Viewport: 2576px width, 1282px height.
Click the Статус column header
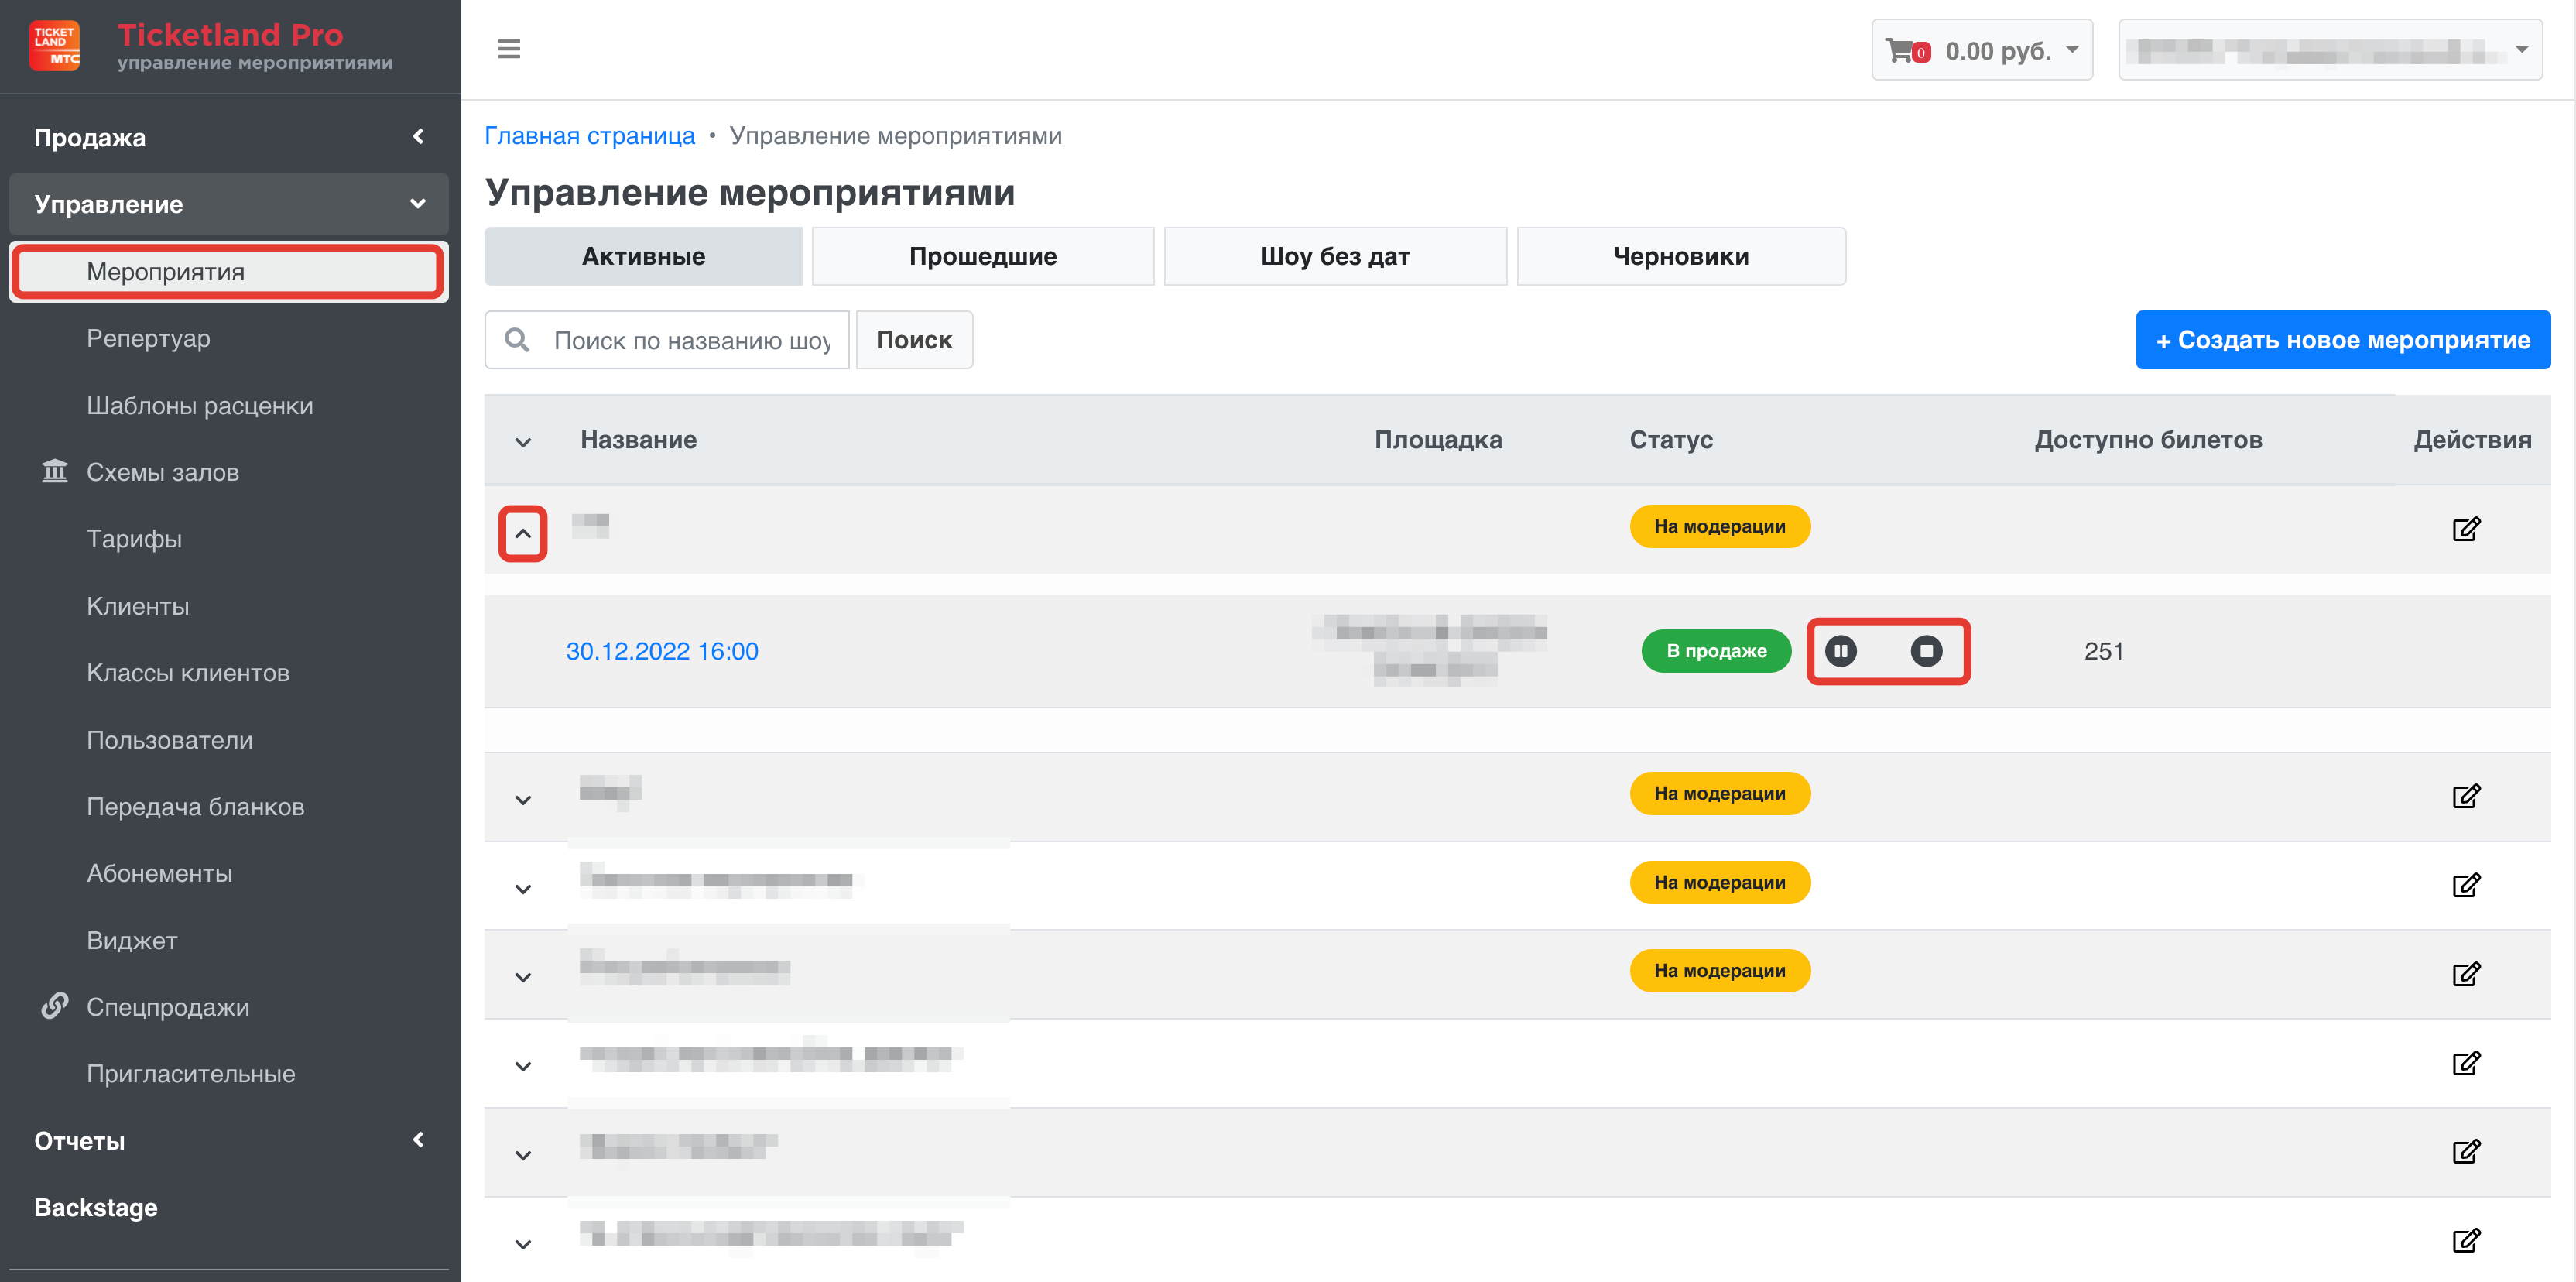1671,440
